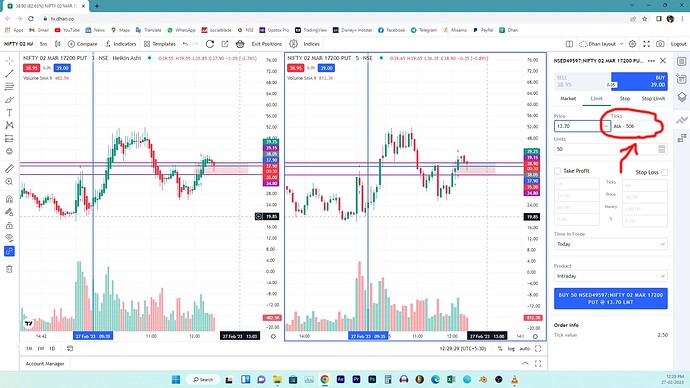
Task: Open the Dhan layout dropdown
Action: click(602, 44)
